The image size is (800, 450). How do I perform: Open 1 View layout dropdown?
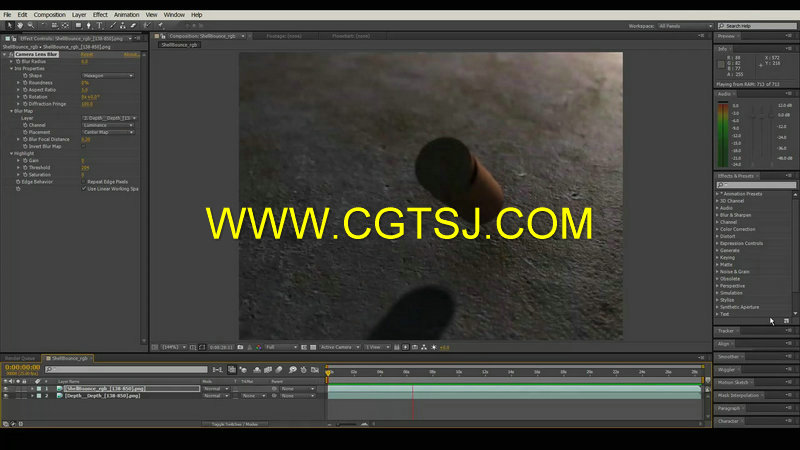[x=377, y=347]
